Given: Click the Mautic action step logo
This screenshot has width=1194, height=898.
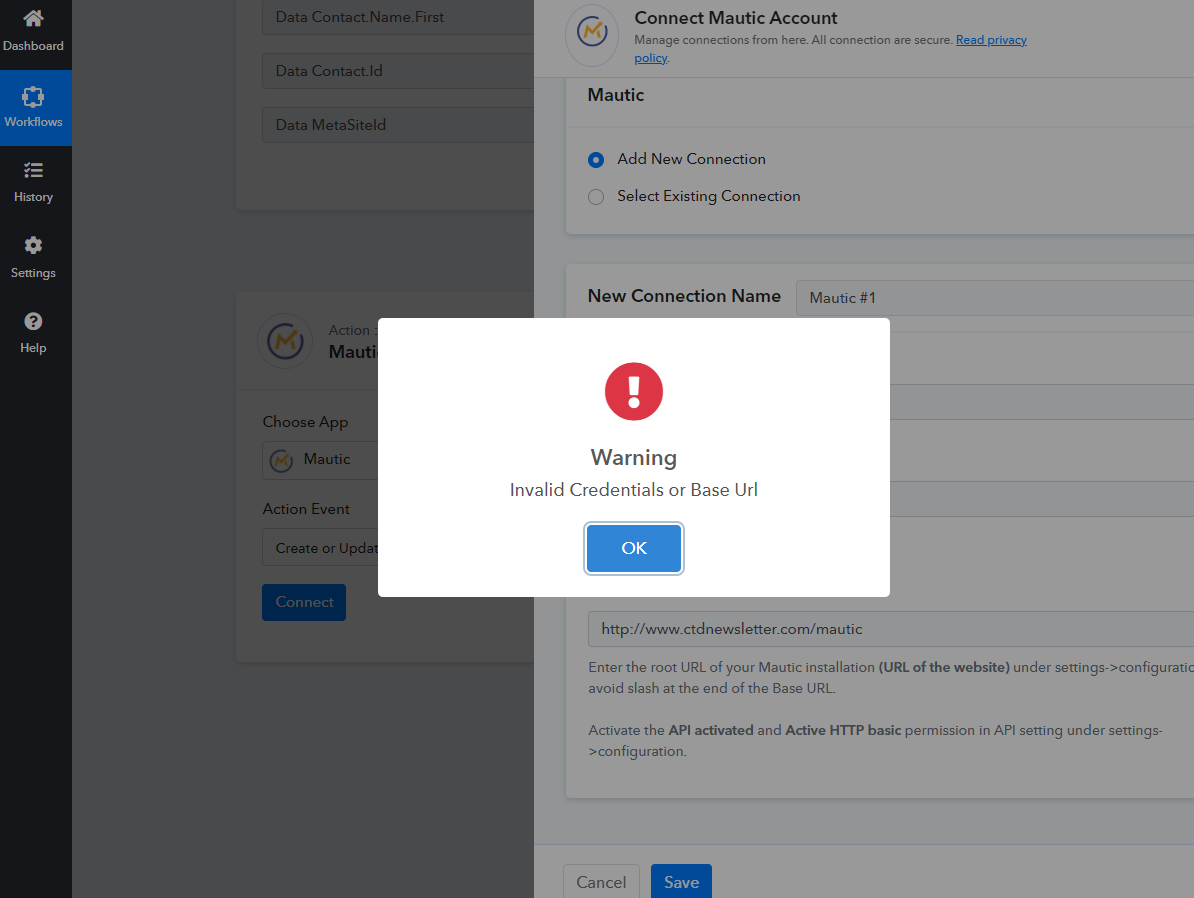Looking at the screenshot, I should 285,341.
